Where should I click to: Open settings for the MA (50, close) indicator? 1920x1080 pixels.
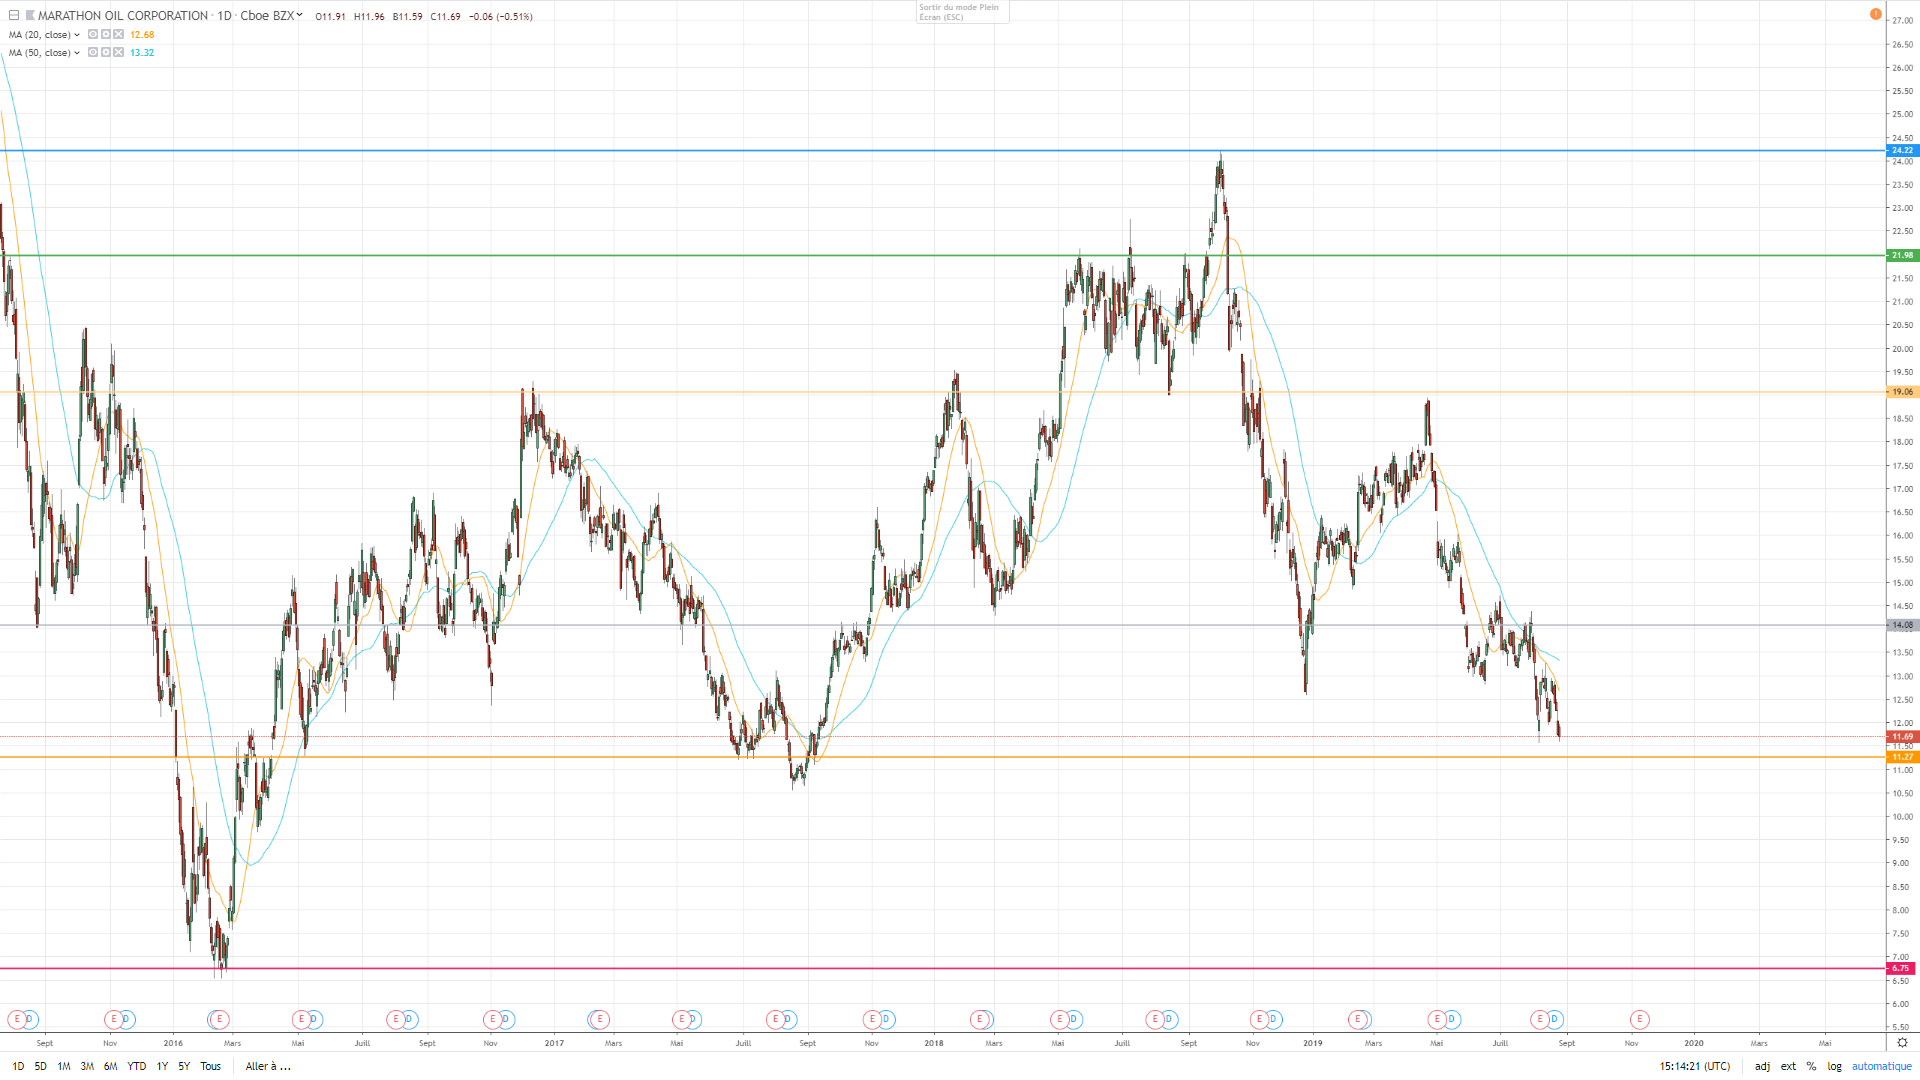pos(106,53)
